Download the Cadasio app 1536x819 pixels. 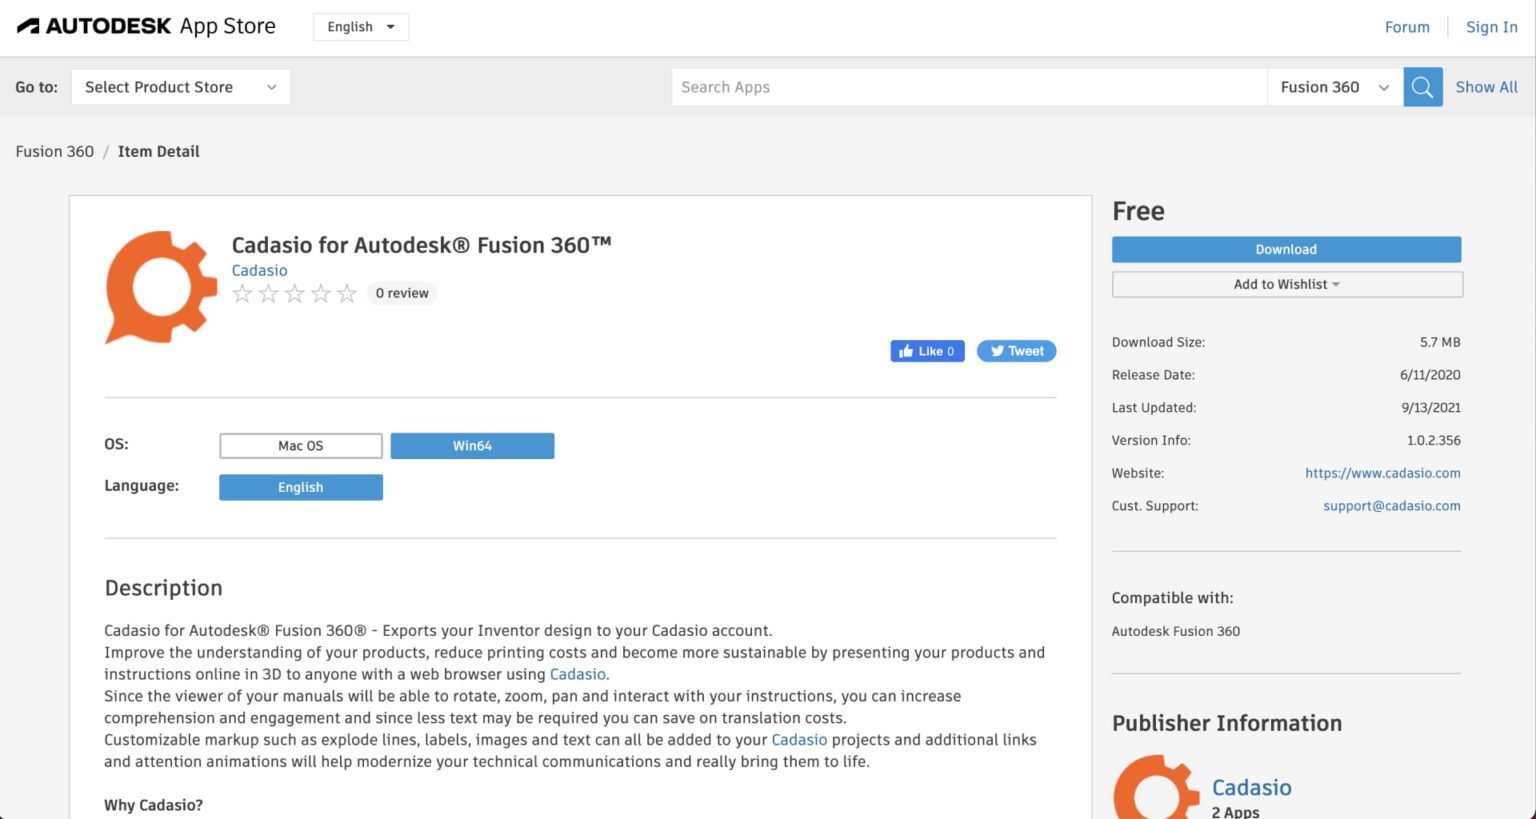pos(1286,249)
